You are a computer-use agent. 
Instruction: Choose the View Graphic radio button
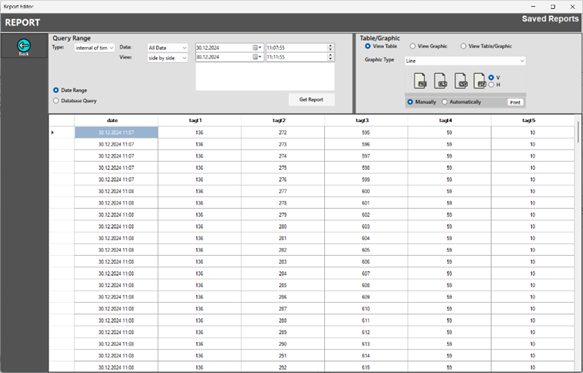tap(412, 46)
